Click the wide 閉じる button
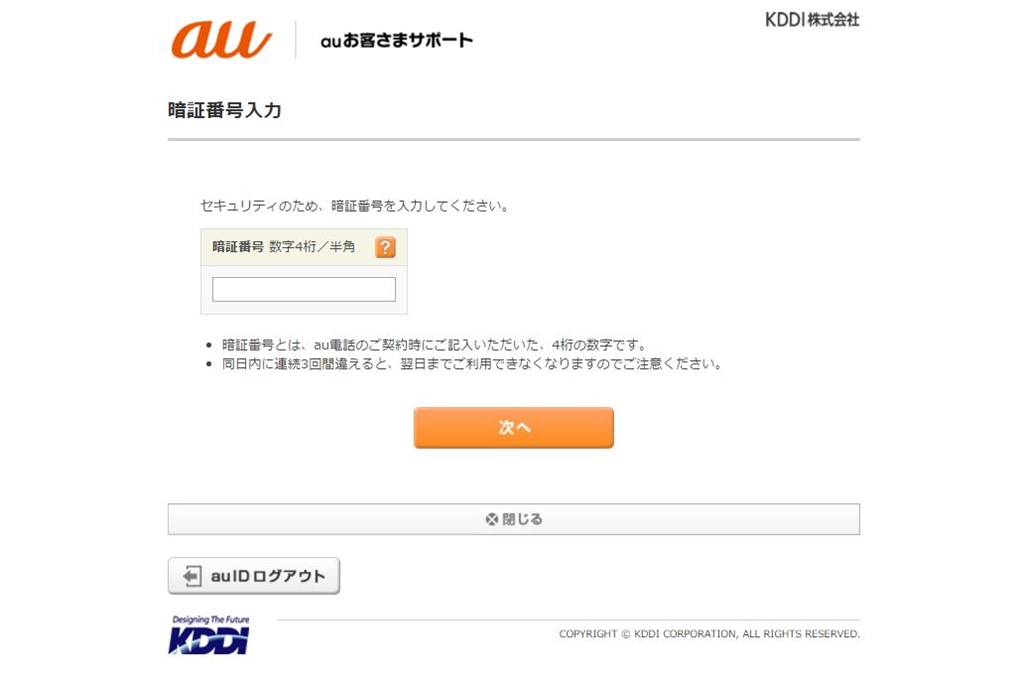The image size is (1024, 695). pos(514,519)
